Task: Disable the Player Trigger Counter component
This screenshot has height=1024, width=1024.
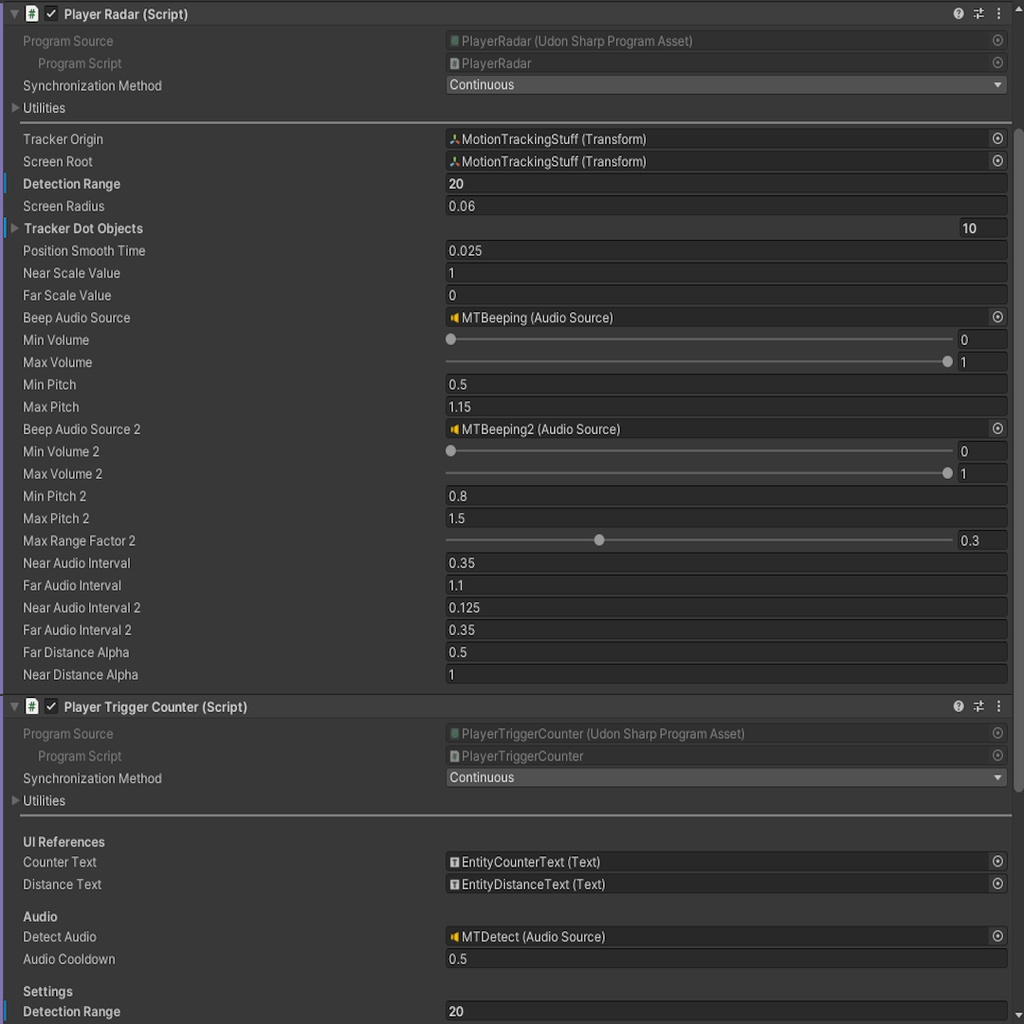Action: [51, 706]
